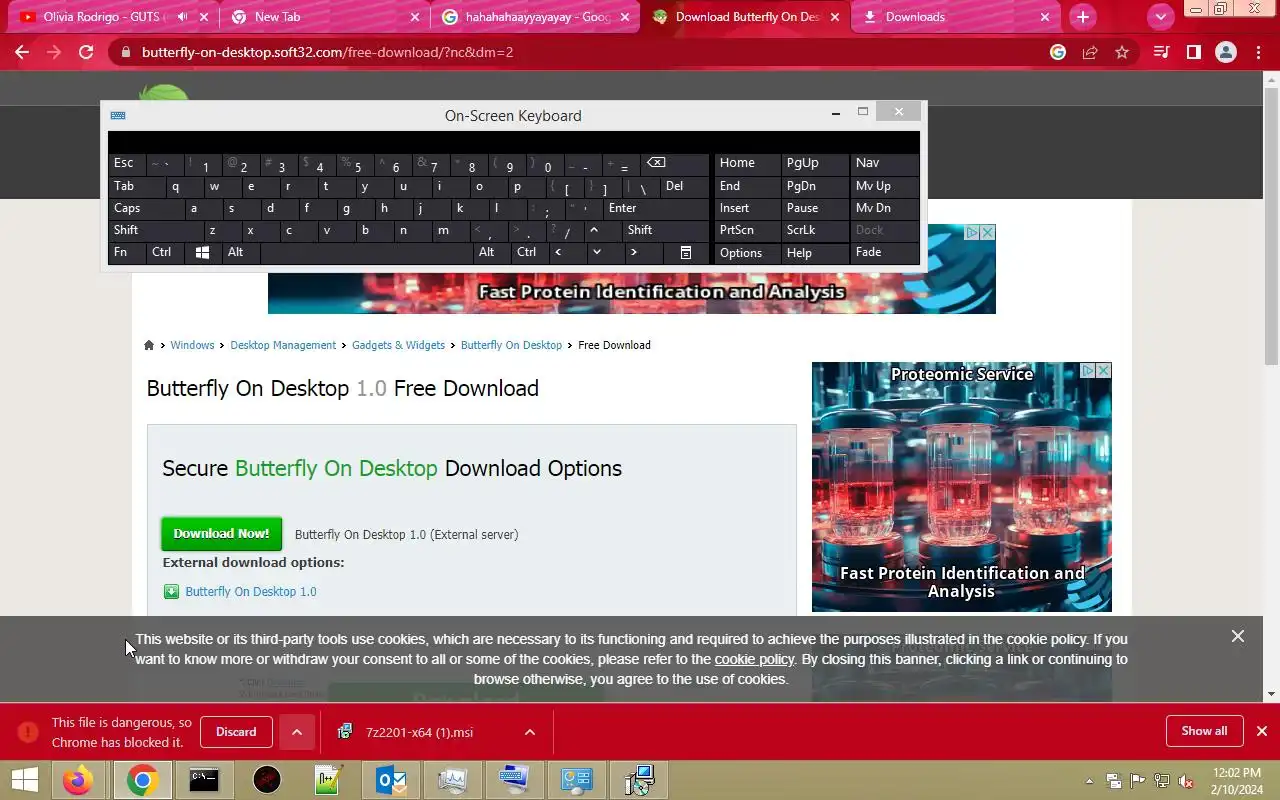The height and width of the screenshot is (800, 1280).
Task: Toggle left Ctrl key on On-Screen Keyboard
Action: coord(164,253)
